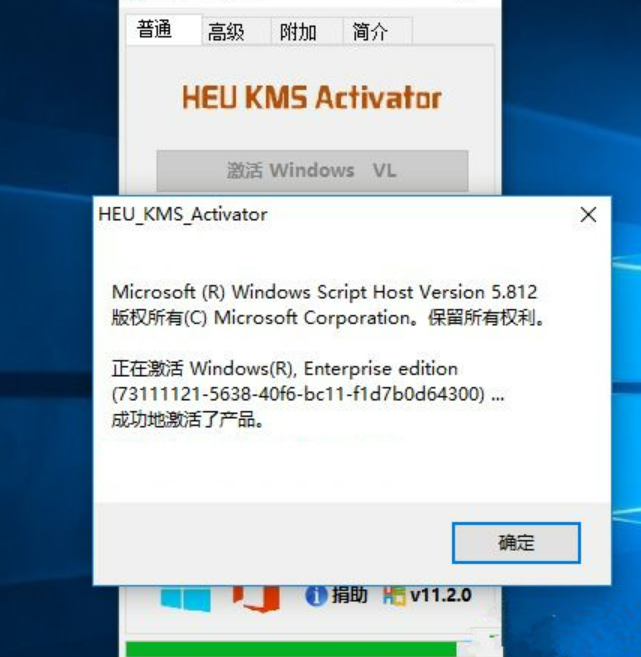This screenshot has height=657, width=641.
Task: Click the green activation progress bar
Action: point(291,649)
